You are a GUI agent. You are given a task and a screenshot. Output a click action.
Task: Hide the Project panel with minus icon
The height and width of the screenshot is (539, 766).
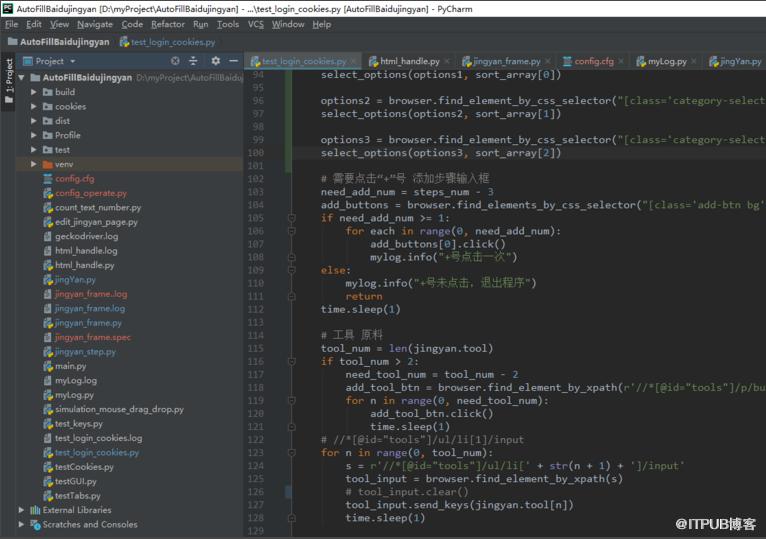pos(234,61)
